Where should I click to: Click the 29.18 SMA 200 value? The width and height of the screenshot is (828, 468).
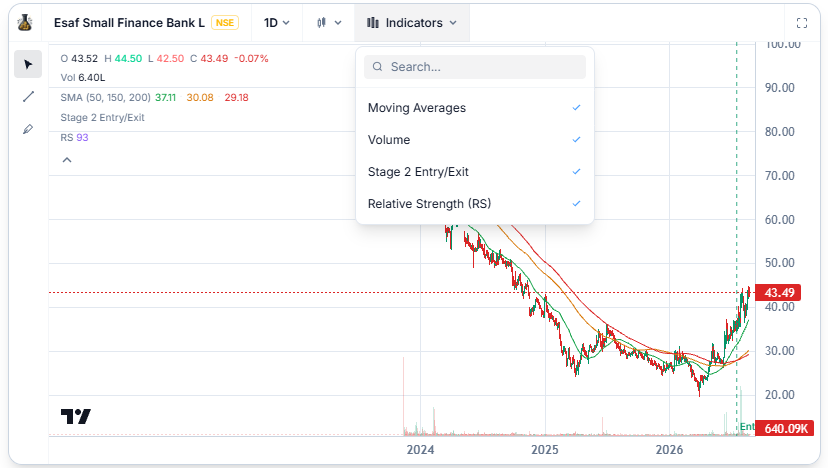pyautogui.click(x=236, y=97)
